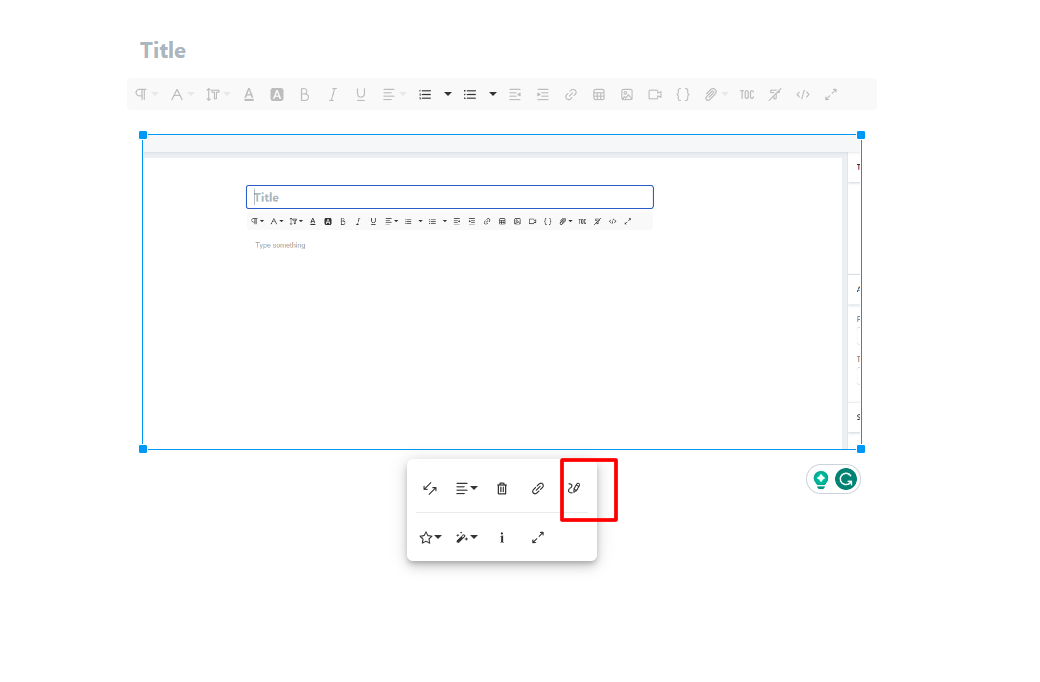The height and width of the screenshot is (682, 1040).
Task: Open the image style star dropdown
Action: [x=430, y=538]
